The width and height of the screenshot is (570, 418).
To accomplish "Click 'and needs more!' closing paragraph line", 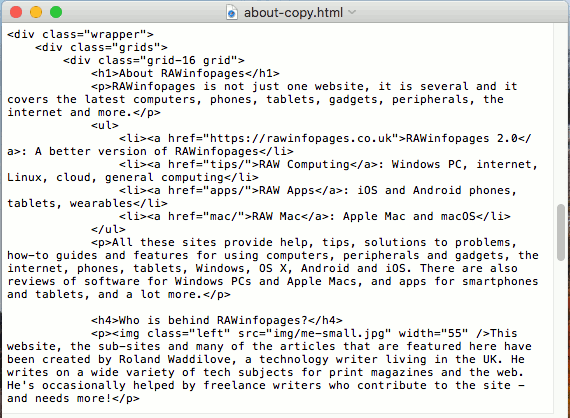I will point(73,398).
